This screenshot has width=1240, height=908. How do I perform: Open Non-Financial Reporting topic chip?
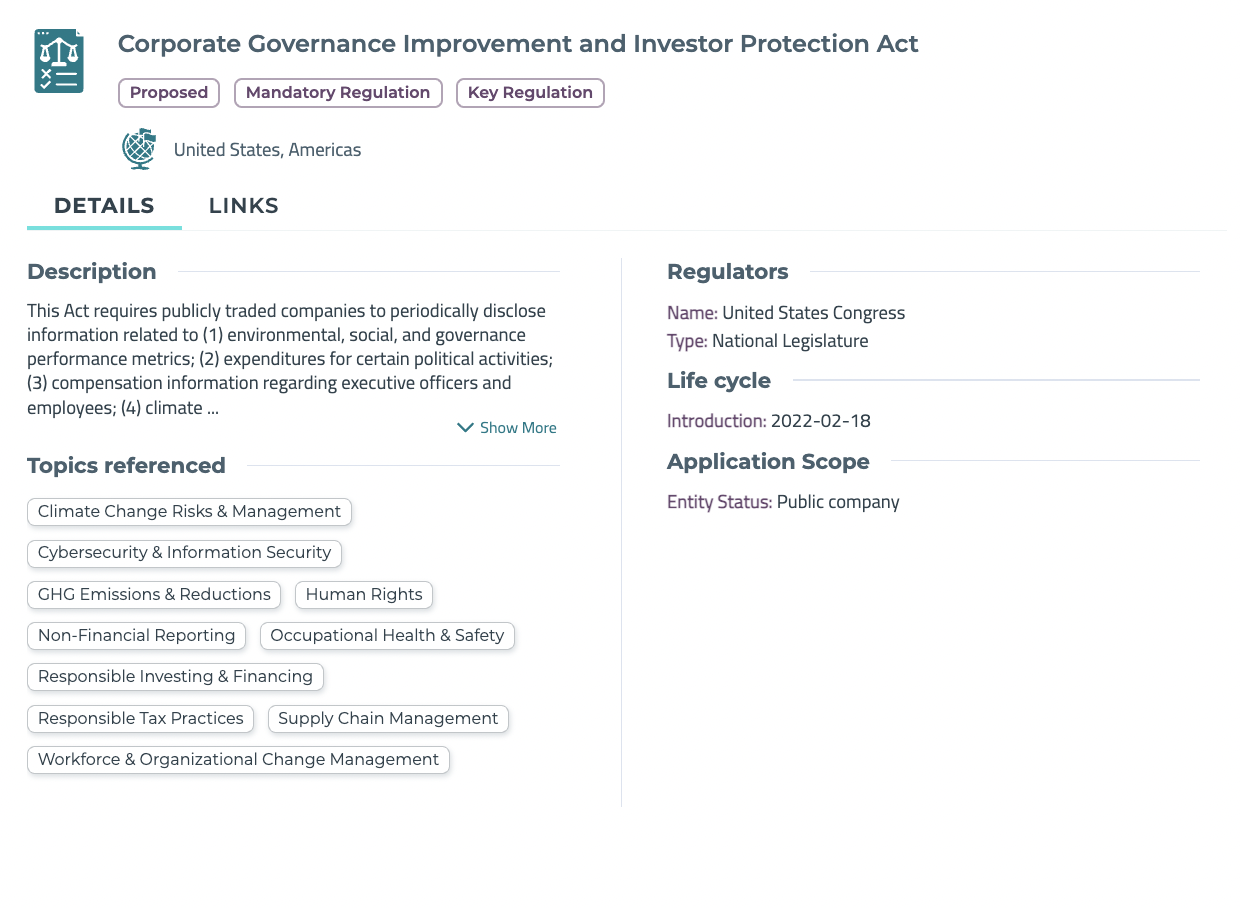tap(136, 636)
